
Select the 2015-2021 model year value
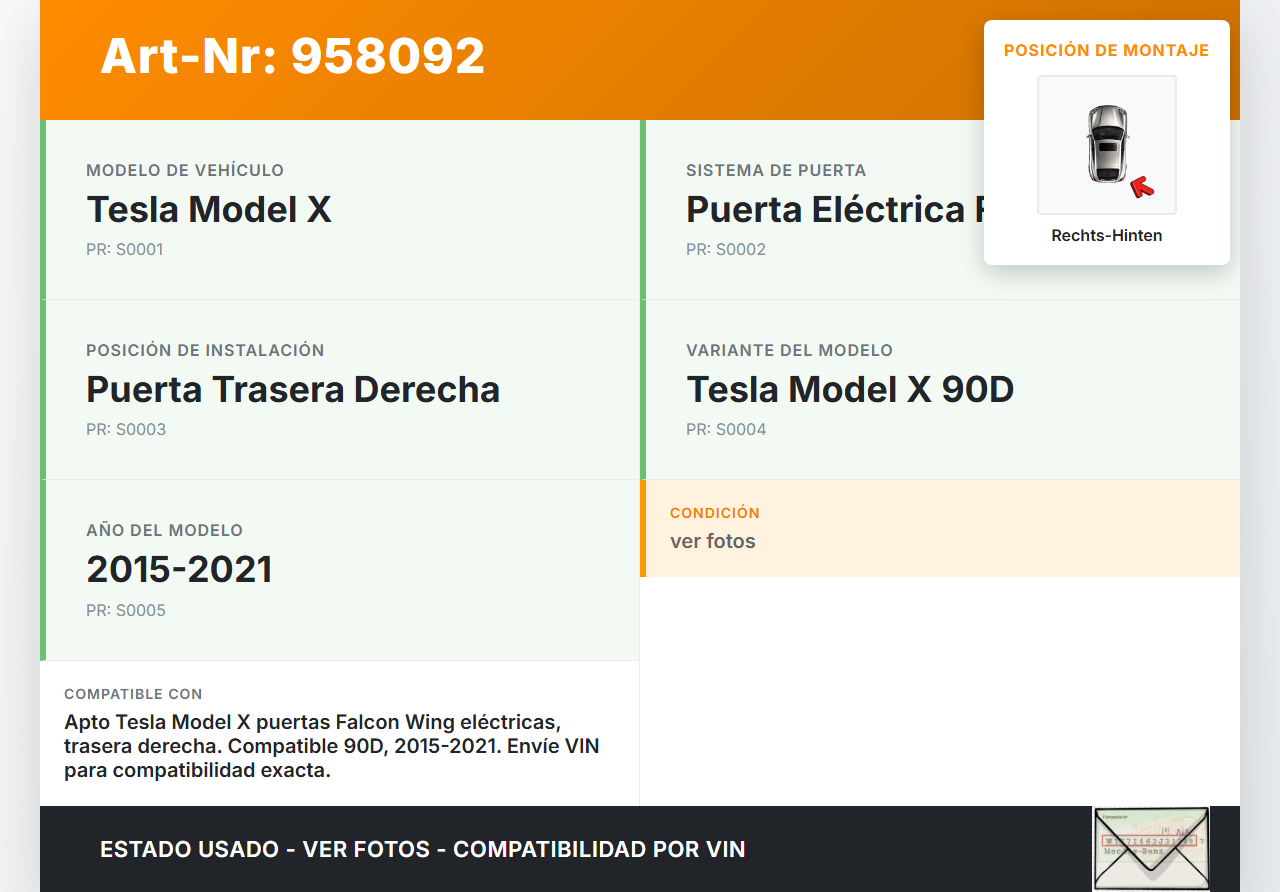point(179,570)
